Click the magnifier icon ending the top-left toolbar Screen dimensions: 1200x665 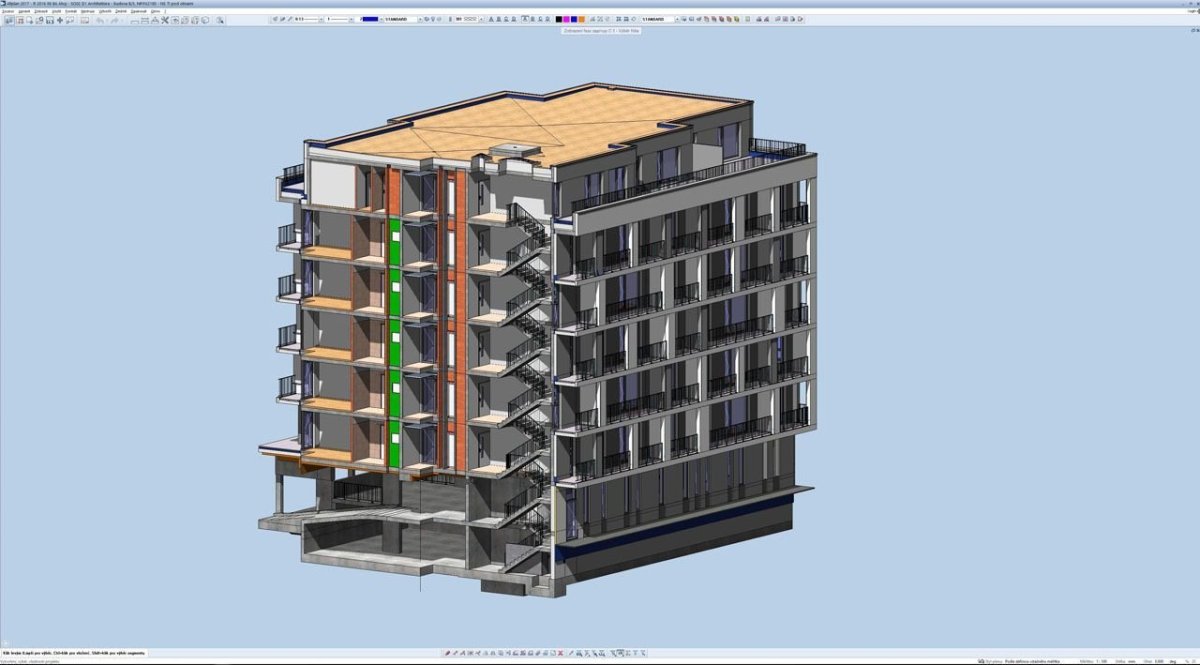click(220, 20)
